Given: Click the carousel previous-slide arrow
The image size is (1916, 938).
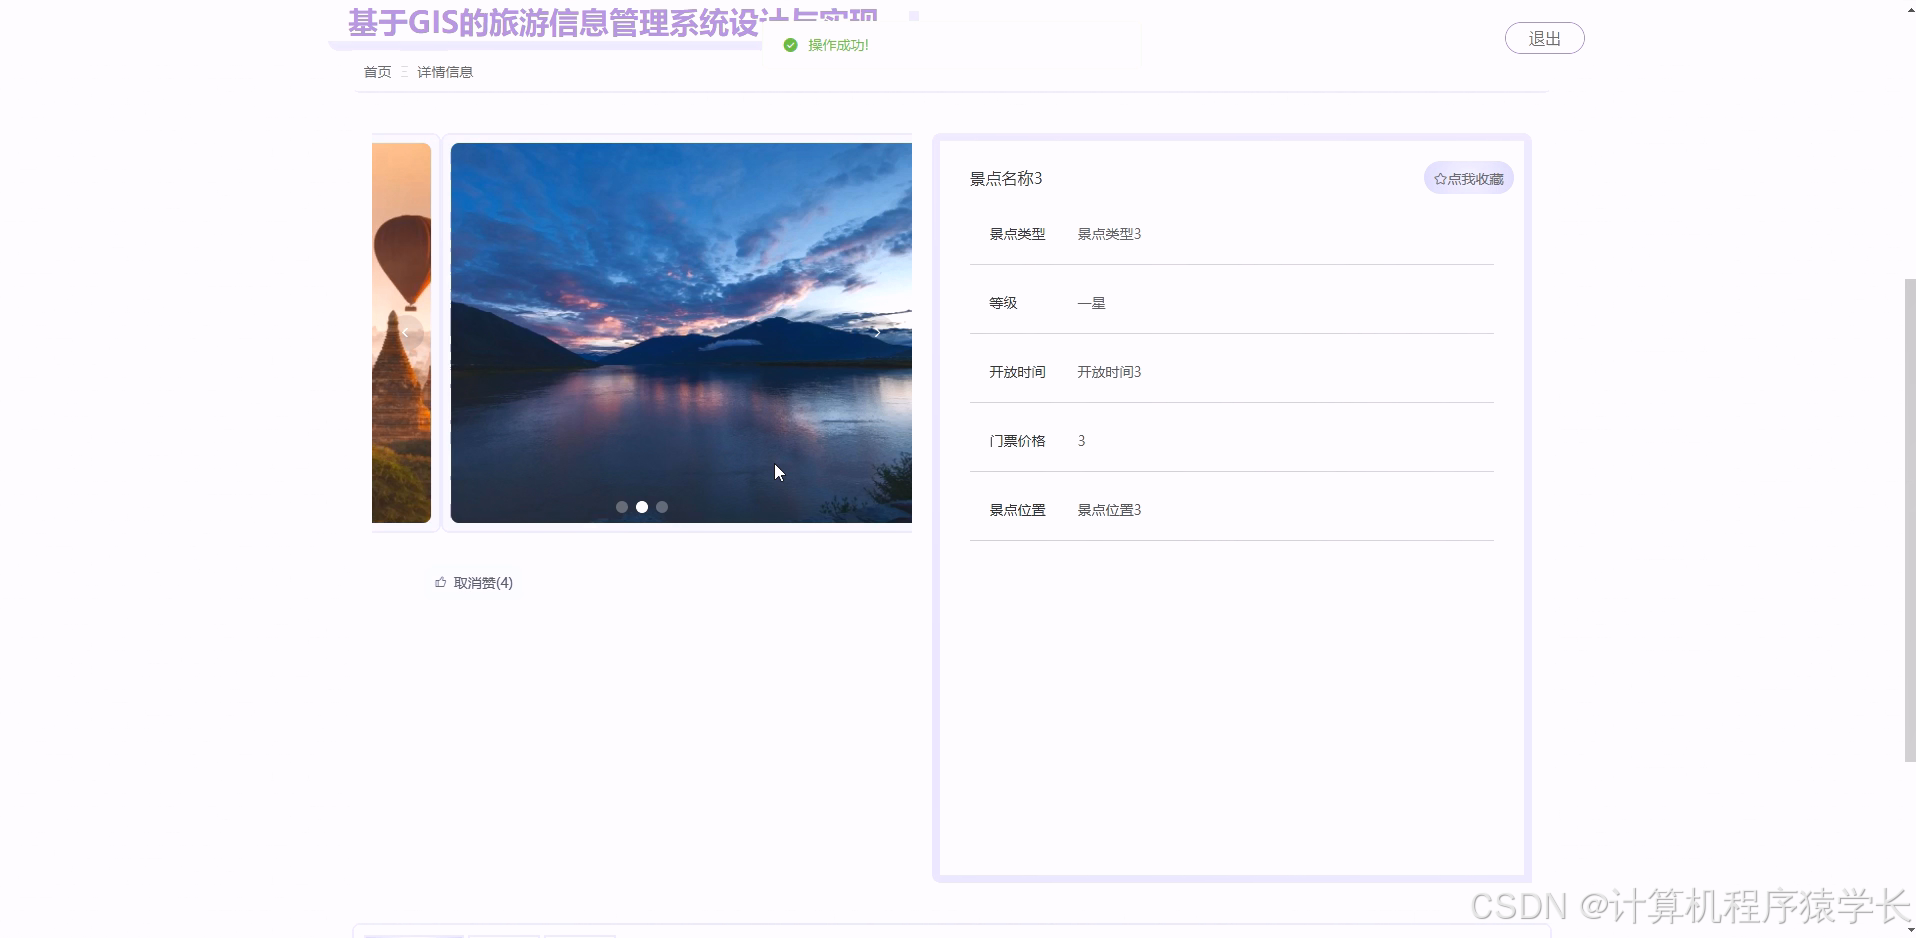Looking at the screenshot, I should [x=407, y=332].
